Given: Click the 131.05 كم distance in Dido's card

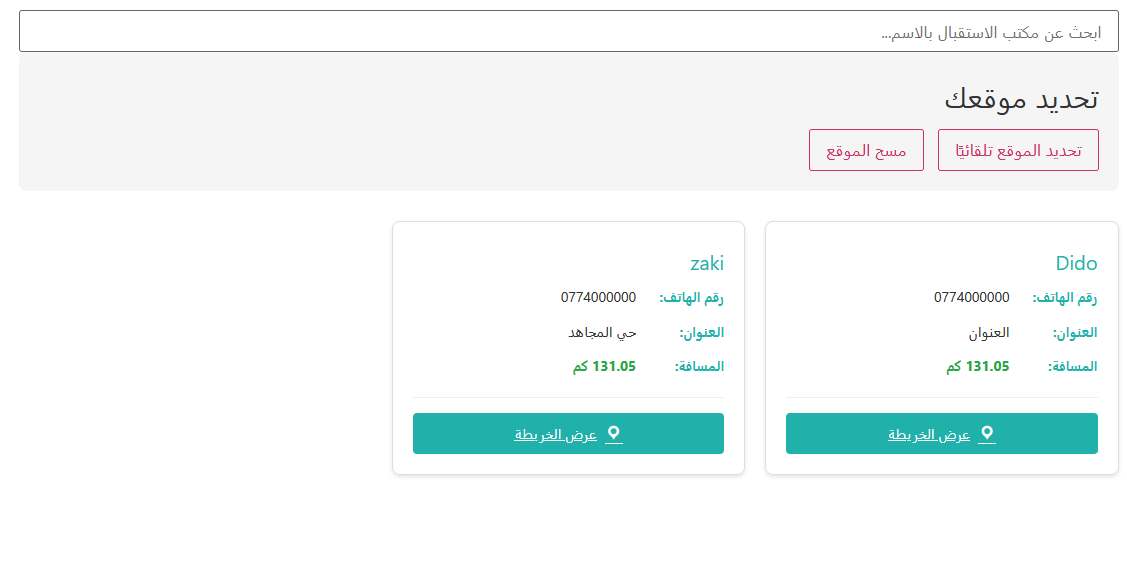Looking at the screenshot, I should [x=977, y=366].
